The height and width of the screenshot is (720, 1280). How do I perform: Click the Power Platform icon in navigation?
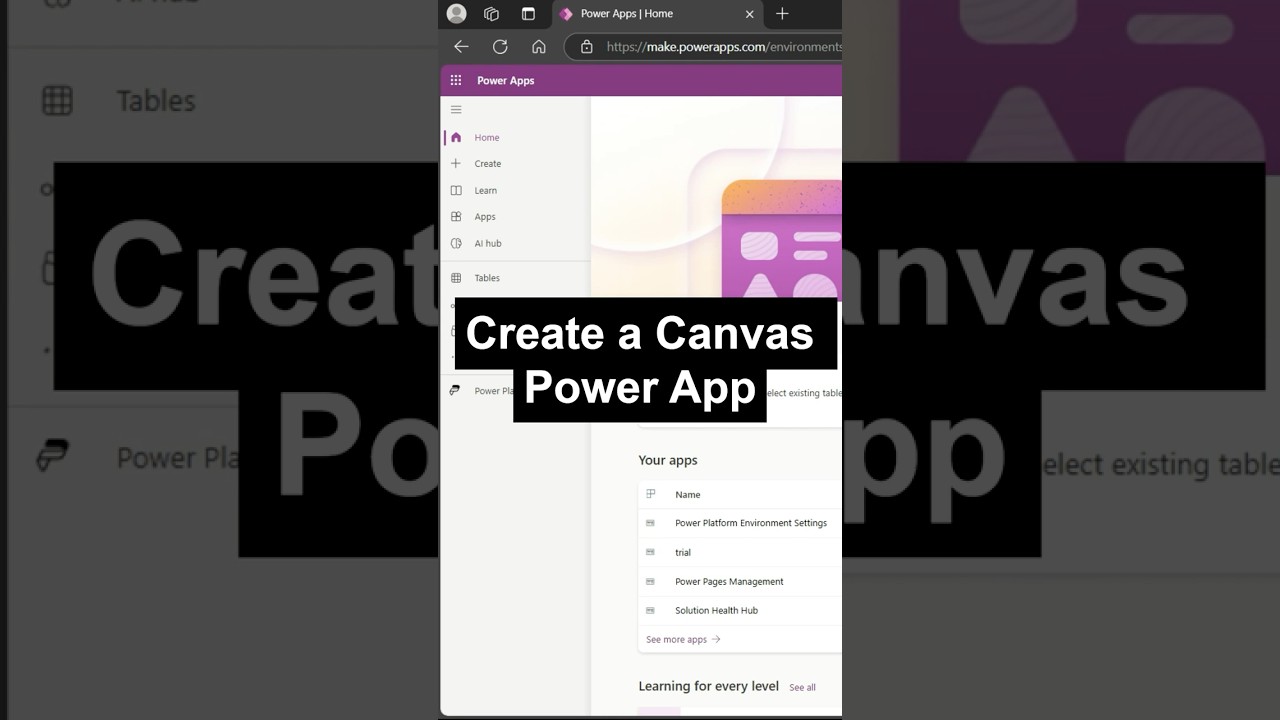coord(455,391)
